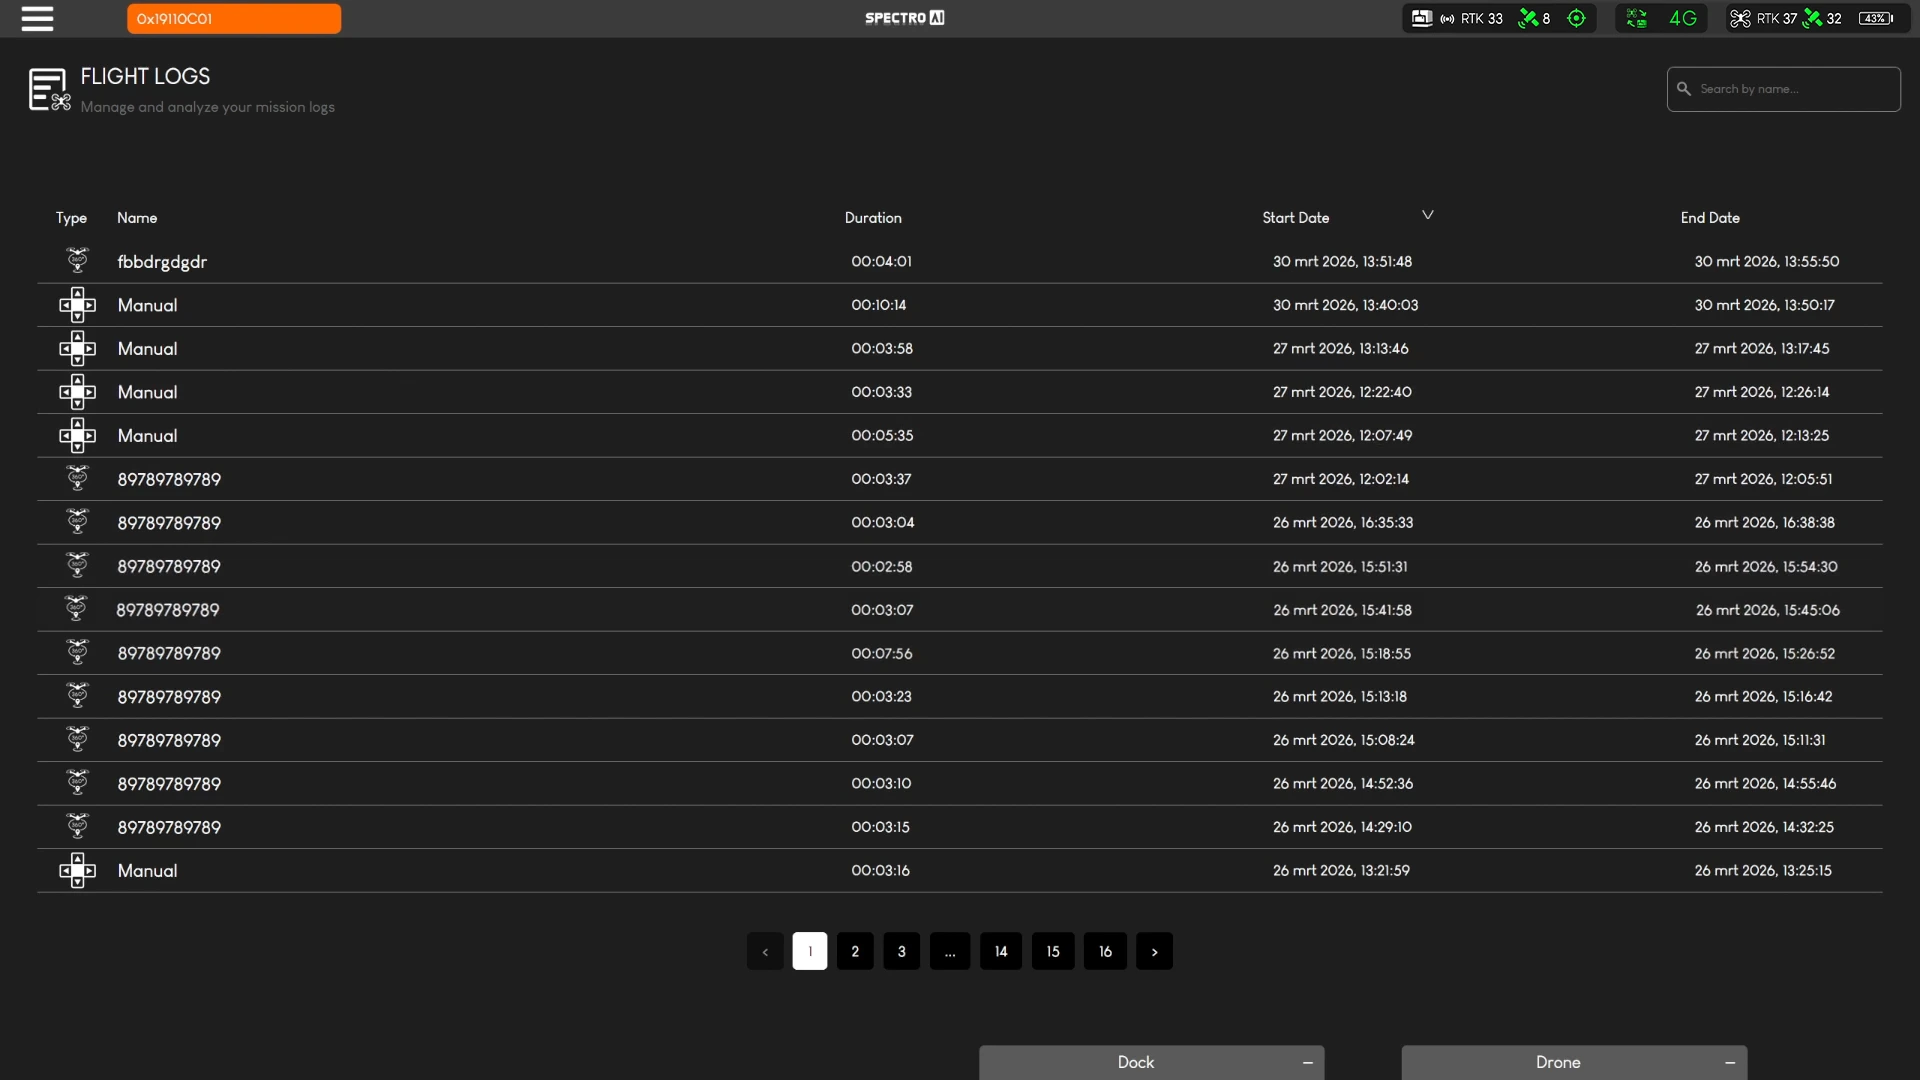This screenshot has height=1080, width=1920.
Task: Click the drone status icon in top bar
Action: click(x=1740, y=18)
